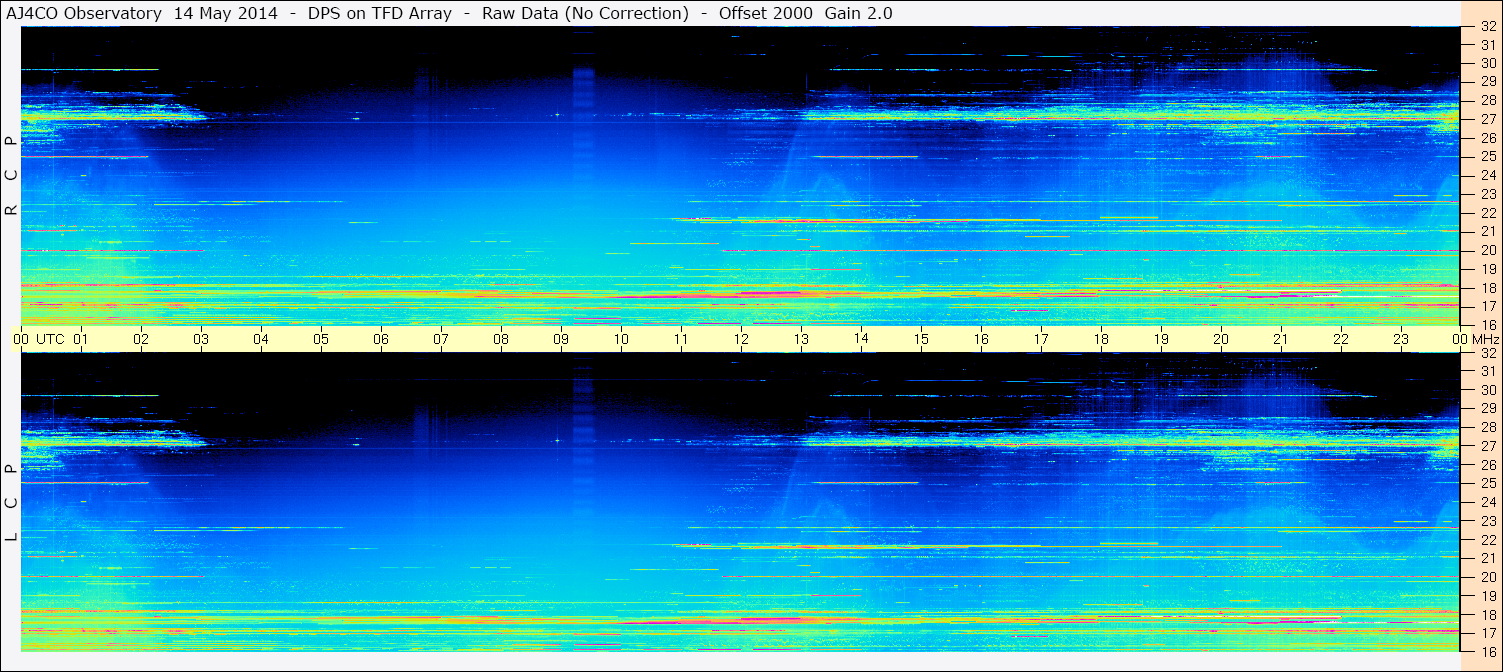
Task: Click 16 MHz label on upper RCP scale
Action: pos(1487,325)
